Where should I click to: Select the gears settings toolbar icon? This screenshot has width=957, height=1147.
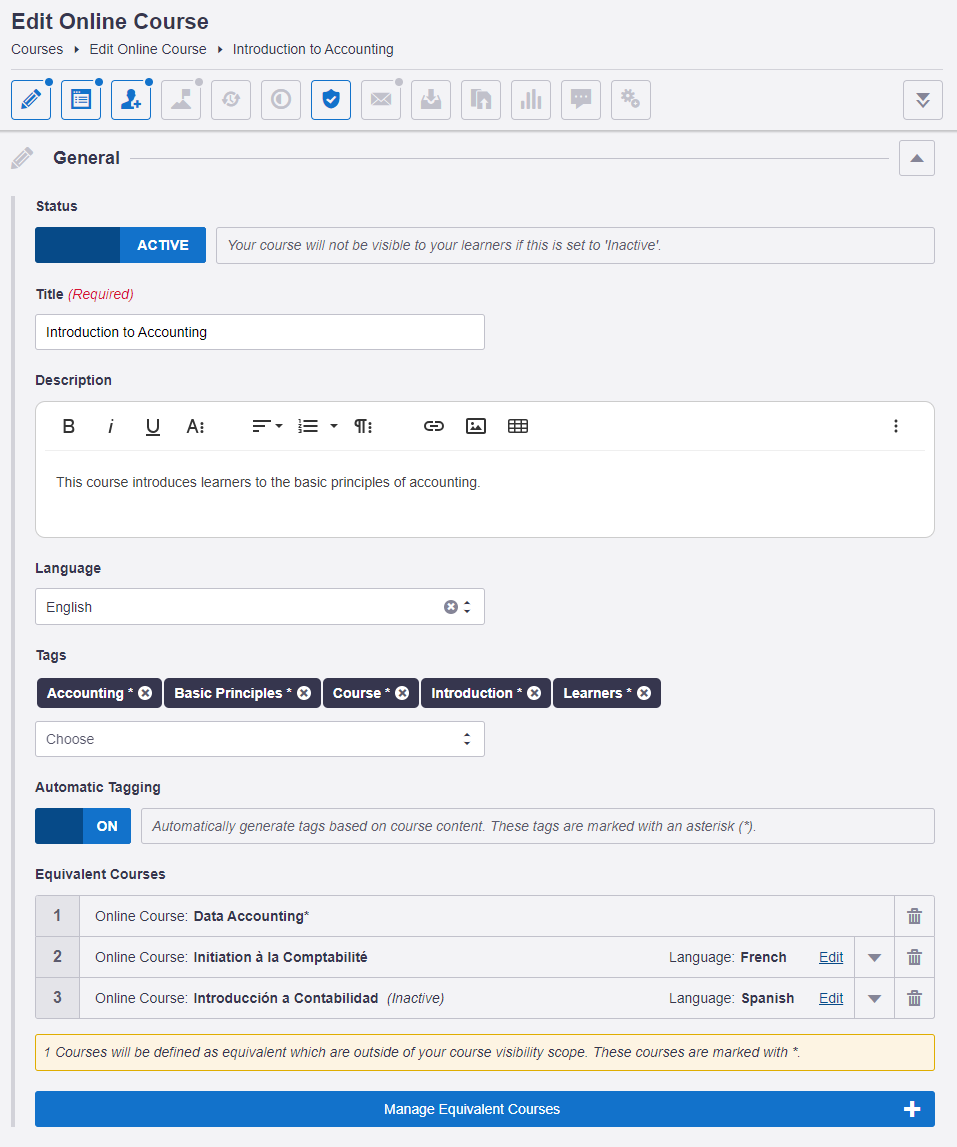630,99
